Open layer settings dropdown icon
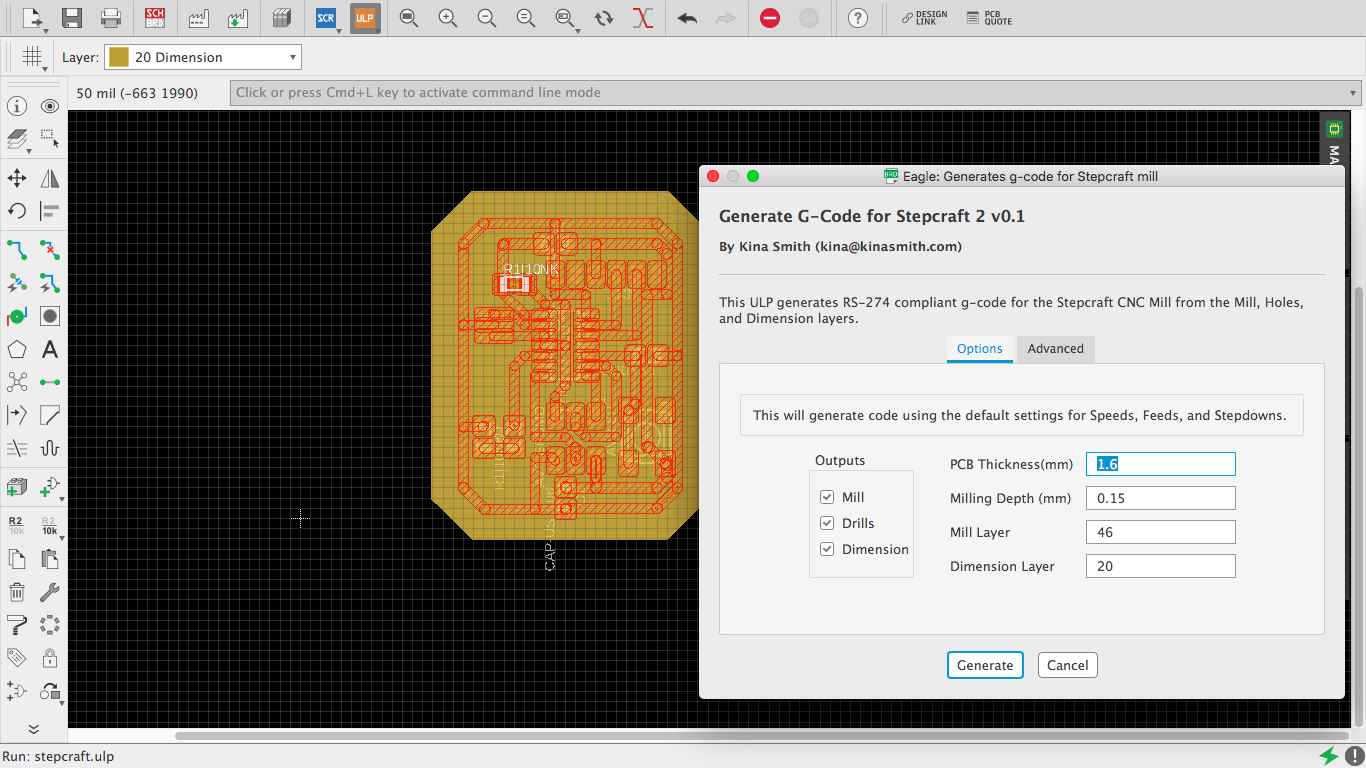 coord(17,139)
